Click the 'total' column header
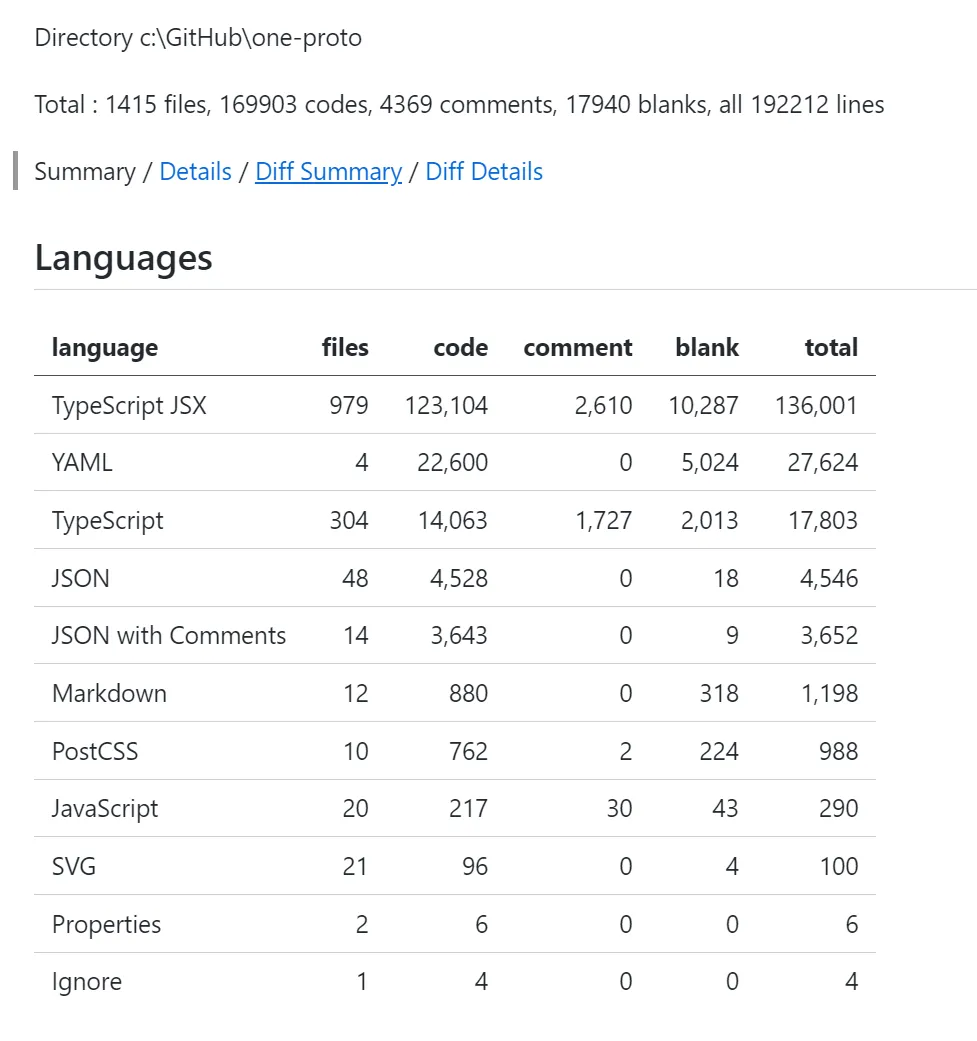The image size is (977, 1041). [832, 347]
